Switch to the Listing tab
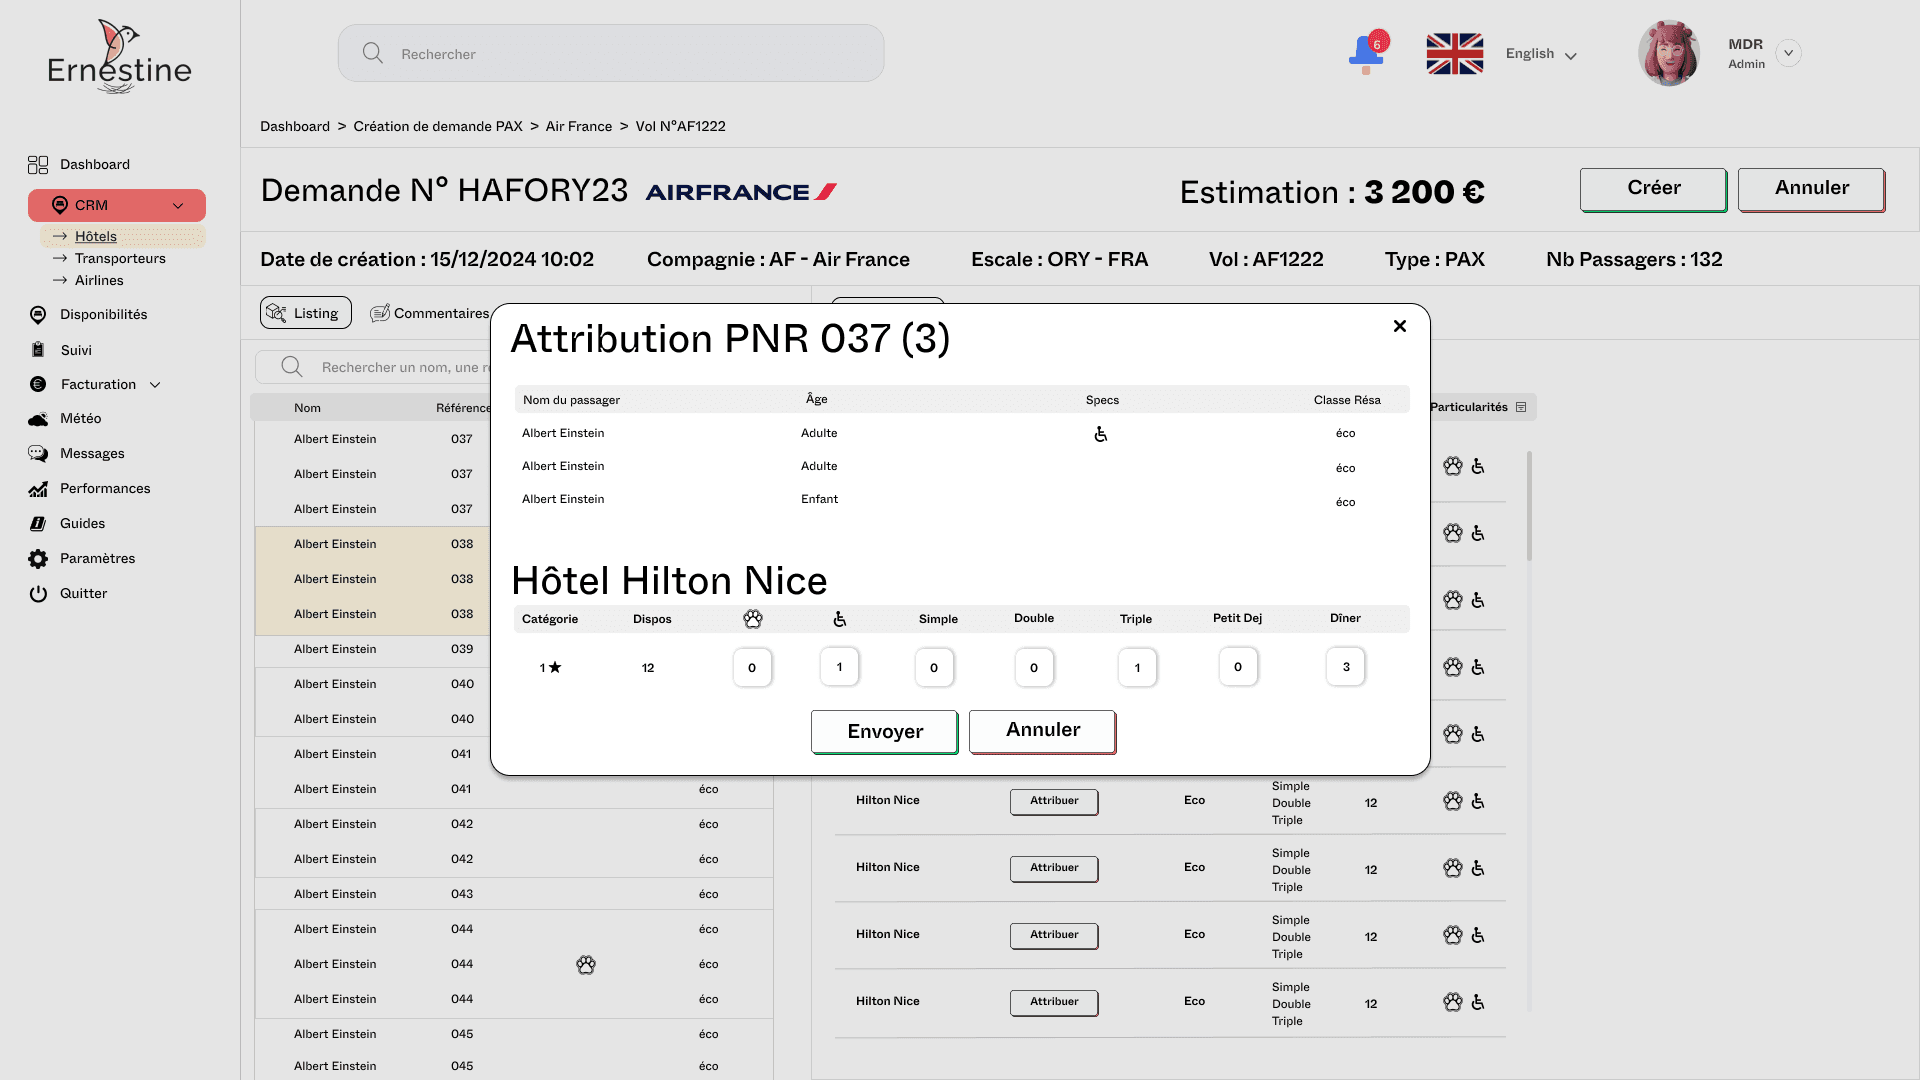This screenshot has height=1080, width=1920. tap(305, 313)
